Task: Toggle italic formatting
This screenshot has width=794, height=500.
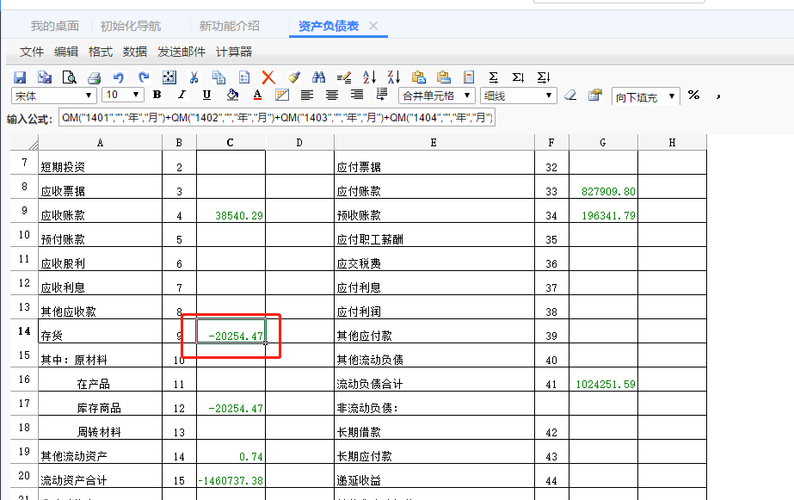Action: (x=182, y=96)
